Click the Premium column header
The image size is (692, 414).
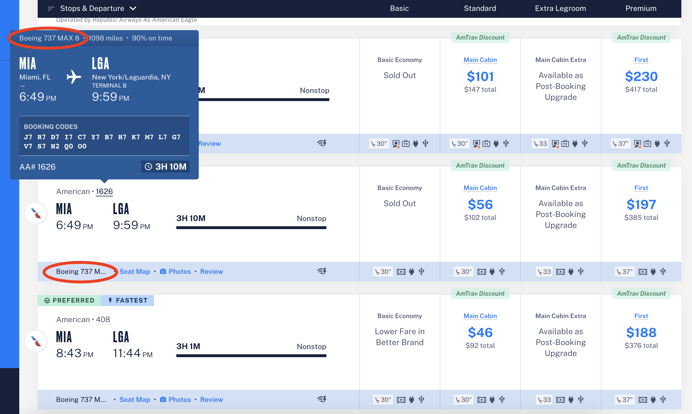(x=641, y=9)
